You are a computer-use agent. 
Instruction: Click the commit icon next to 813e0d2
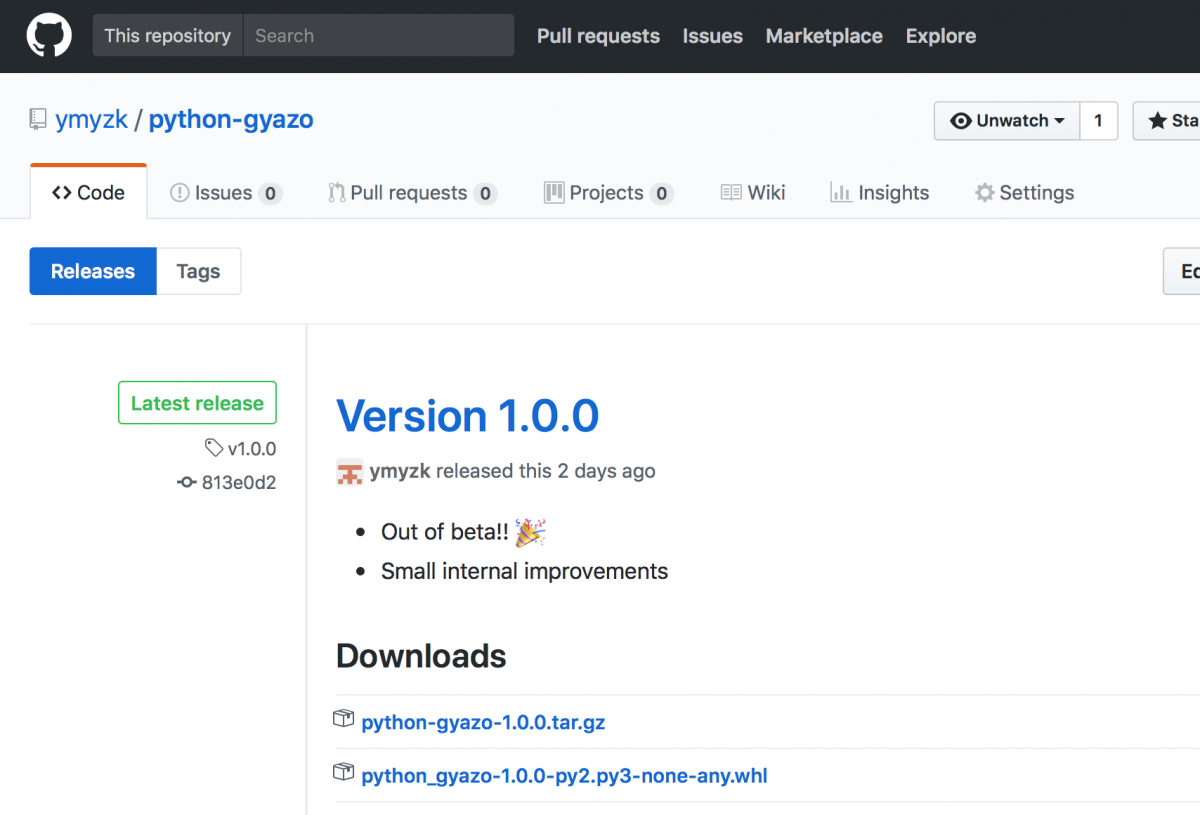[x=186, y=482]
